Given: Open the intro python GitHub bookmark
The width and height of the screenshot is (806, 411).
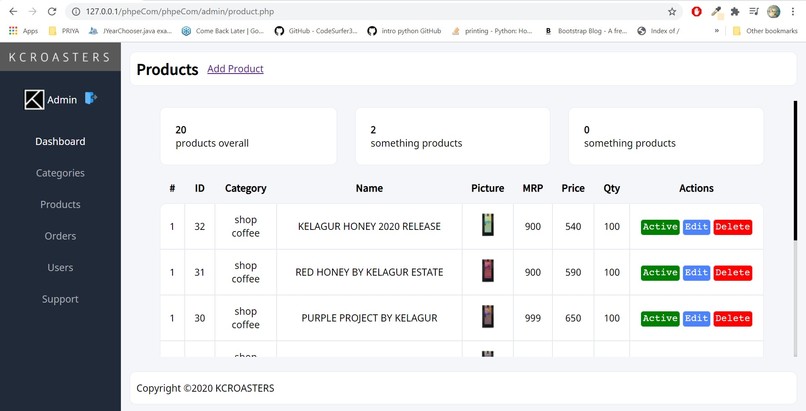Looking at the screenshot, I should coord(404,31).
